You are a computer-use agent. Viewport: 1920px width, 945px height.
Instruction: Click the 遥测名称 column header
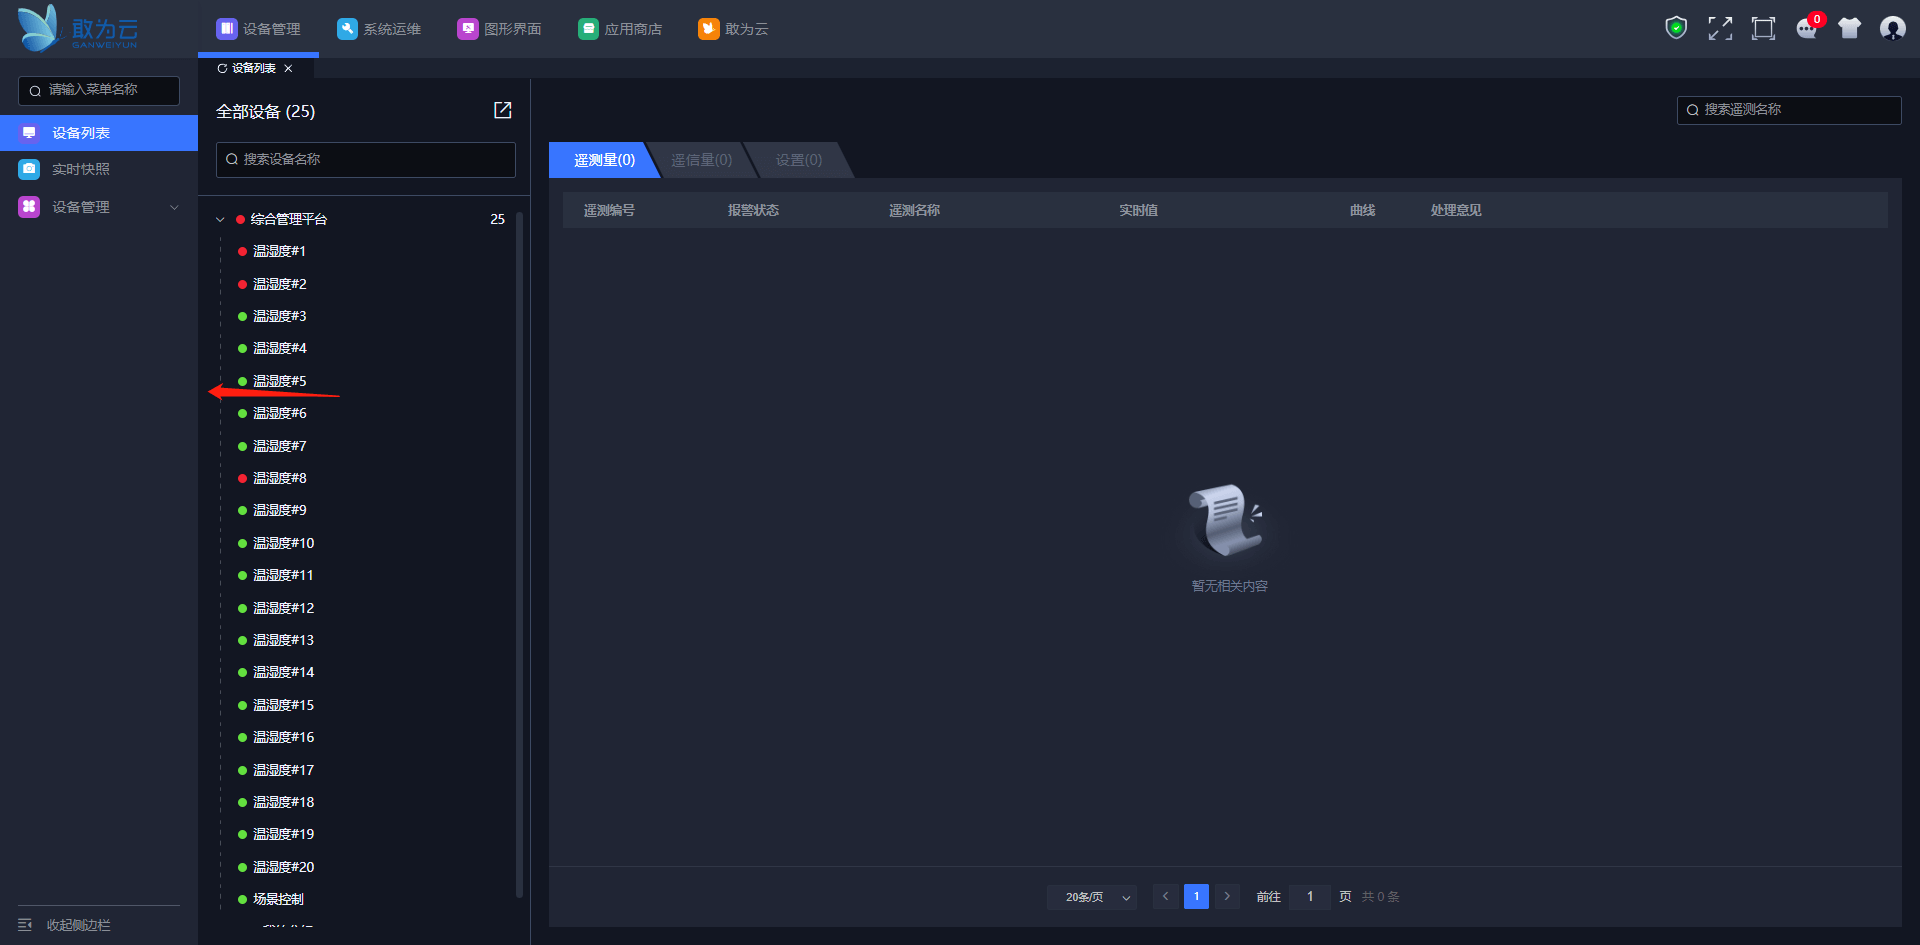click(914, 210)
